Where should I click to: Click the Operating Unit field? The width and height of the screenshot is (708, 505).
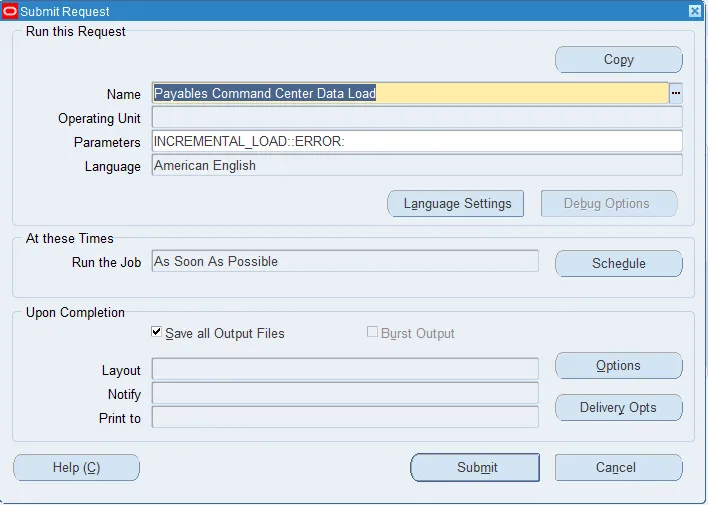click(x=417, y=117)
